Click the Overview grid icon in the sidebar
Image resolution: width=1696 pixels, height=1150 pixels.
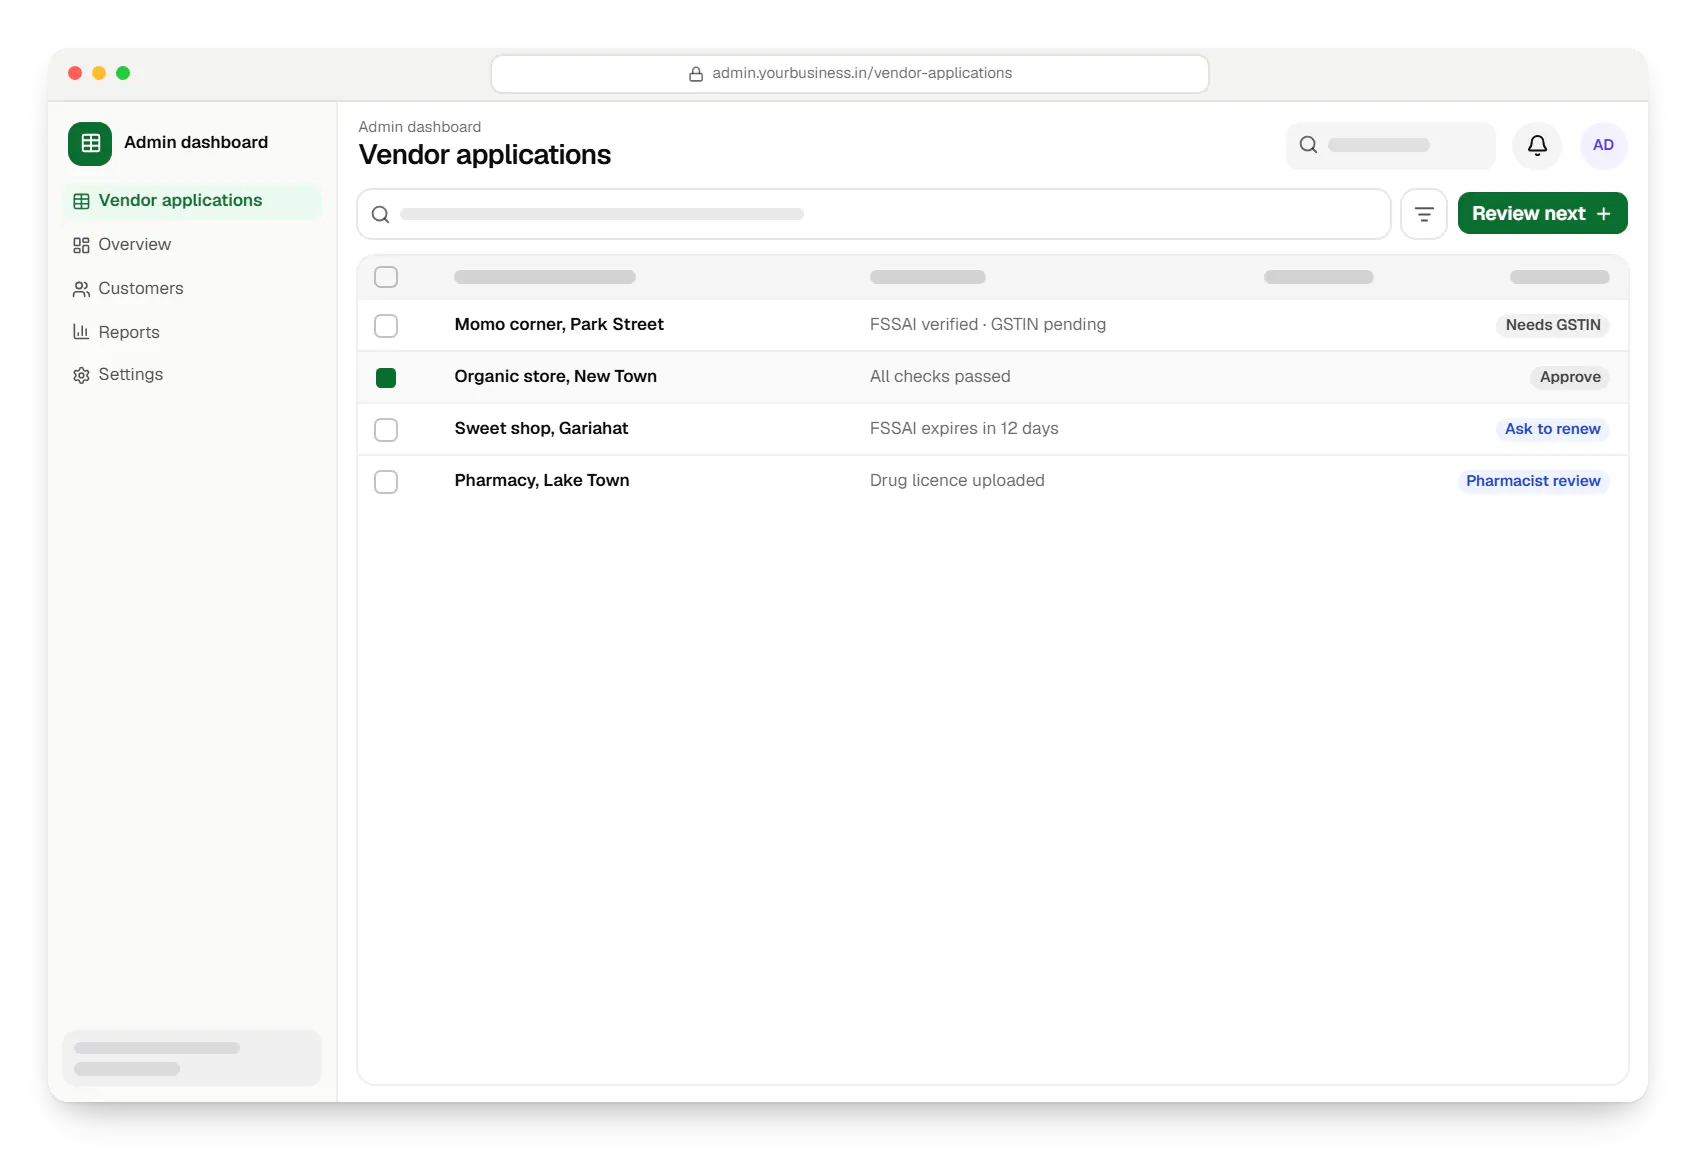coord(81,245)
